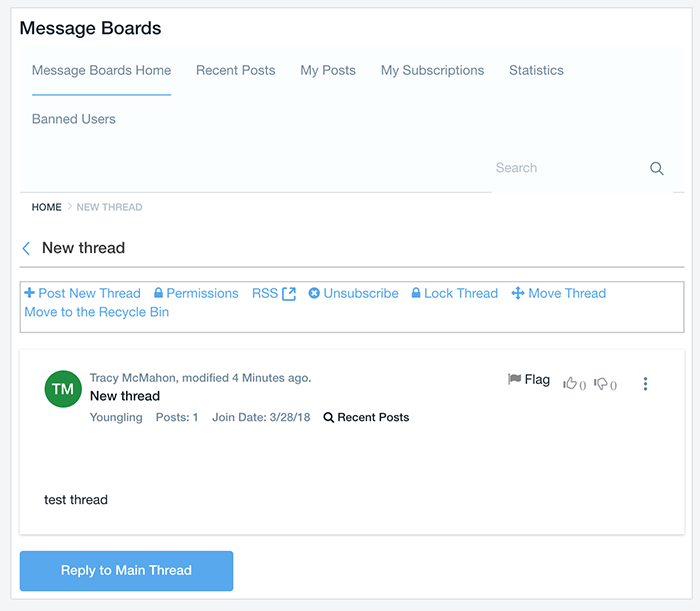Click Post New Thread link
700x611 pixels.
[83, 293]
